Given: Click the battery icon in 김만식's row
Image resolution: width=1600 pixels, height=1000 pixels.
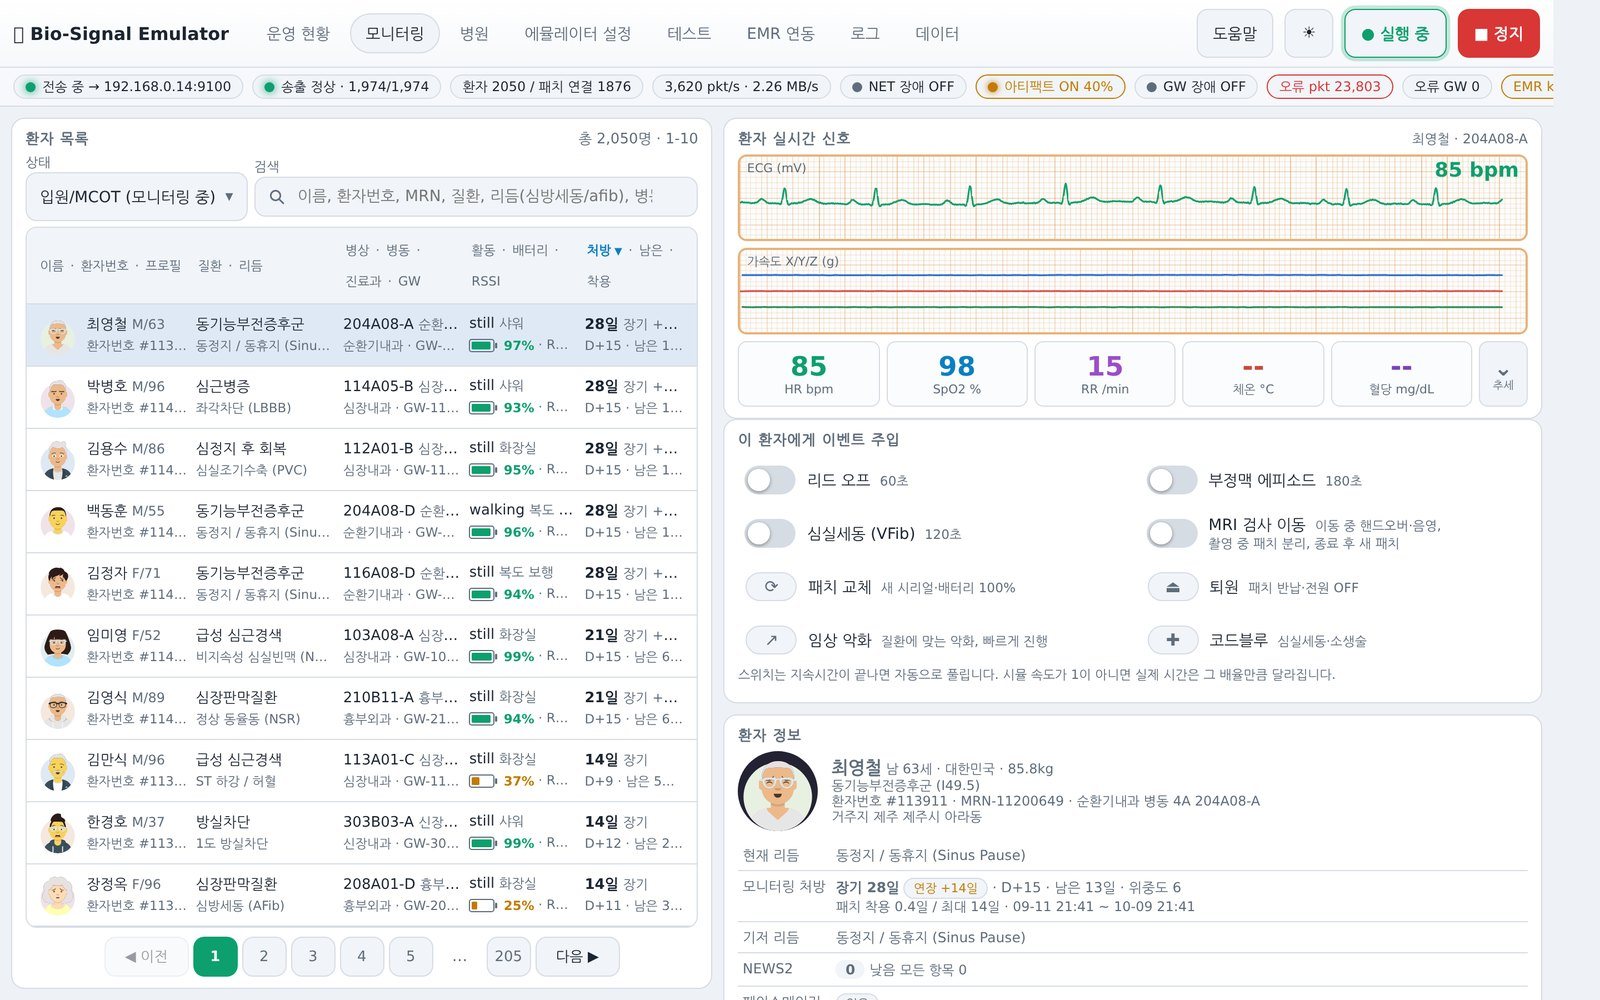Looking at the screenshot, I should (482, 781).
